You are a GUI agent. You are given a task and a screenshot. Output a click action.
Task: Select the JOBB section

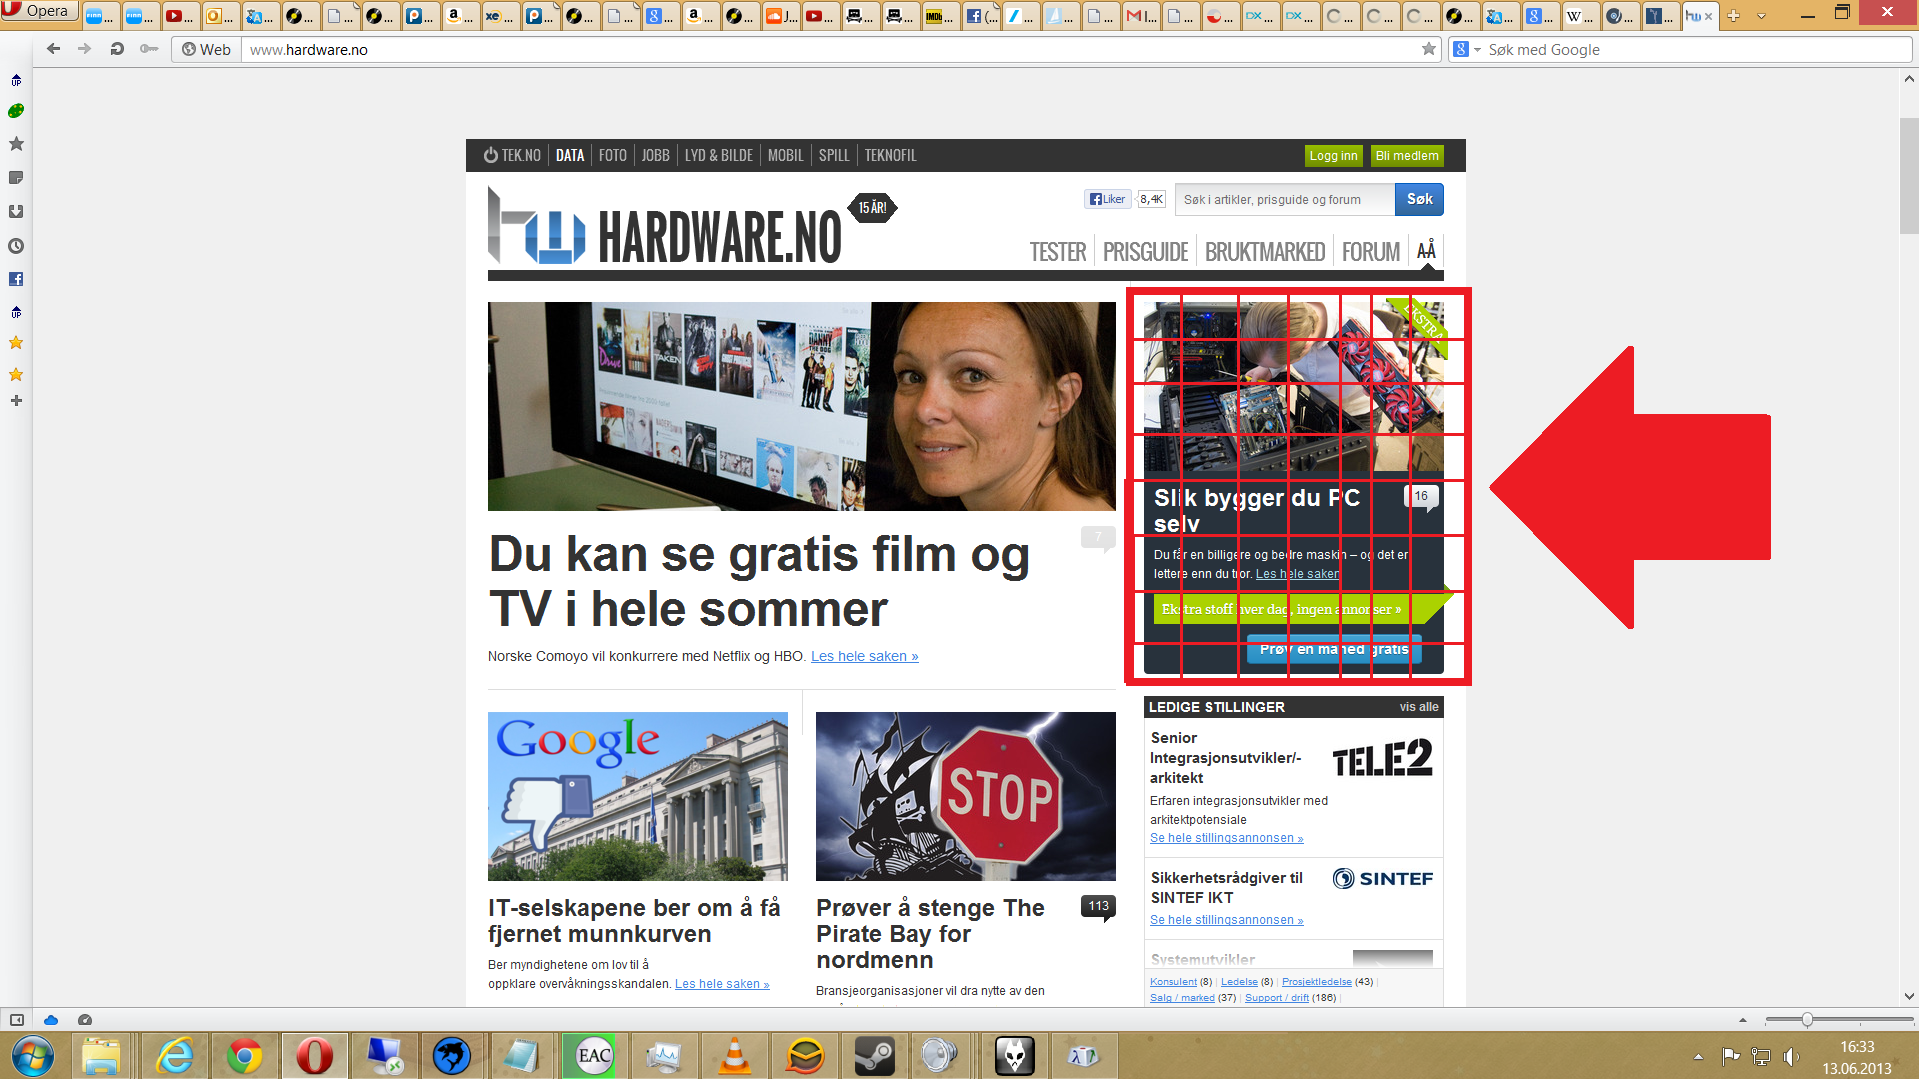pyautogui.click(x=656, y=155)
